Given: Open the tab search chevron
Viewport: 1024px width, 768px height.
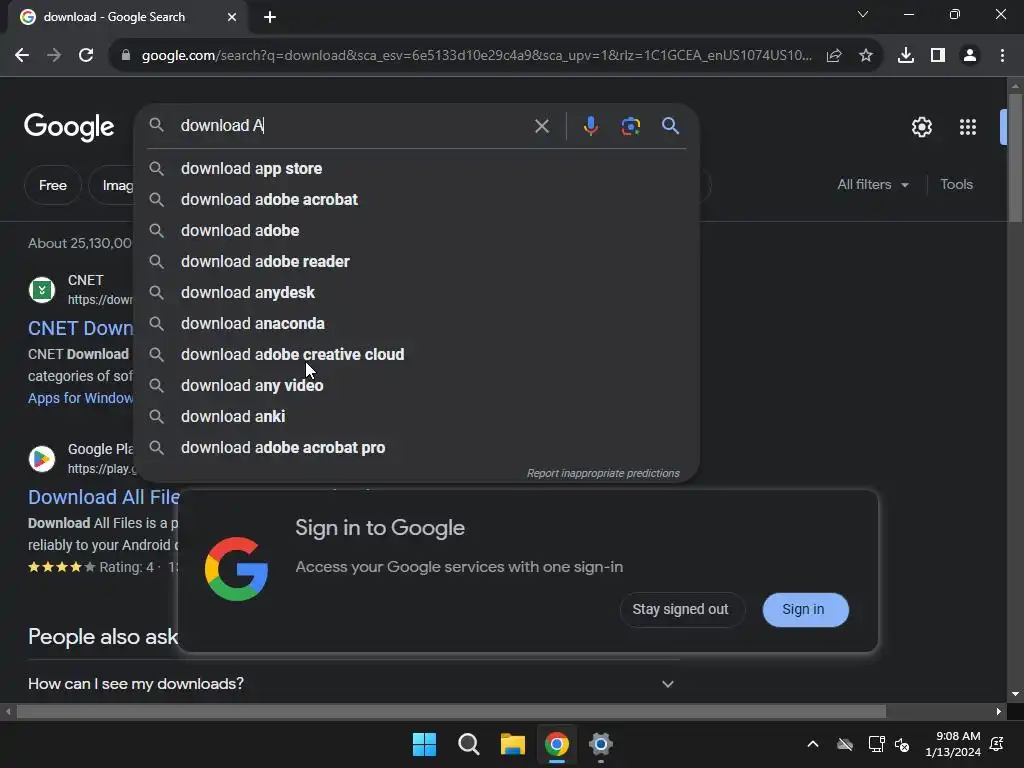Looking at the screenshot, I should [x=863, y=14].
